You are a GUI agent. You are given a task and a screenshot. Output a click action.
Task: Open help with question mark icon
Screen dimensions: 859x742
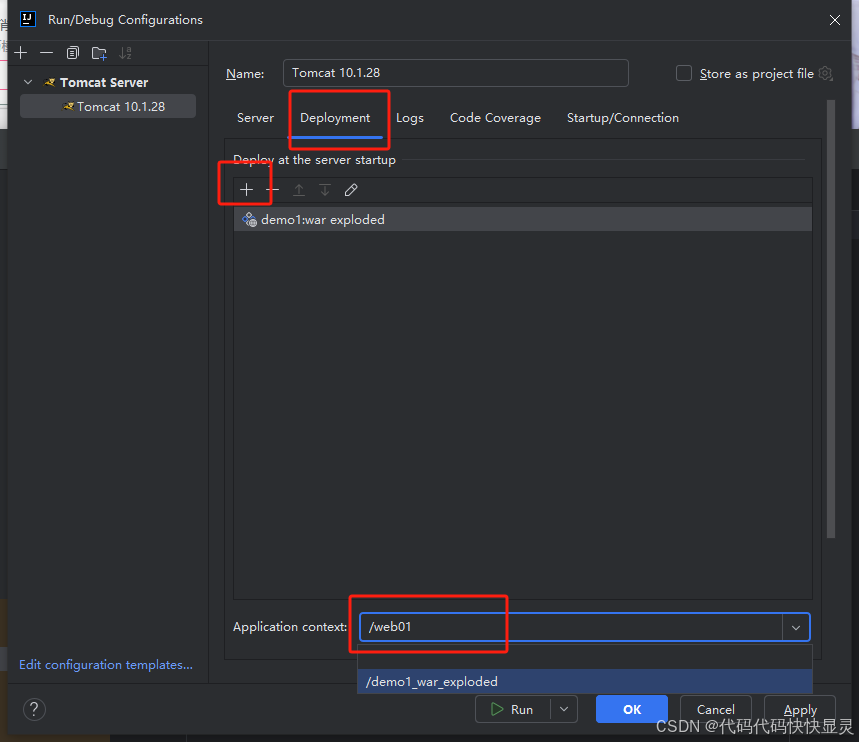34,709
